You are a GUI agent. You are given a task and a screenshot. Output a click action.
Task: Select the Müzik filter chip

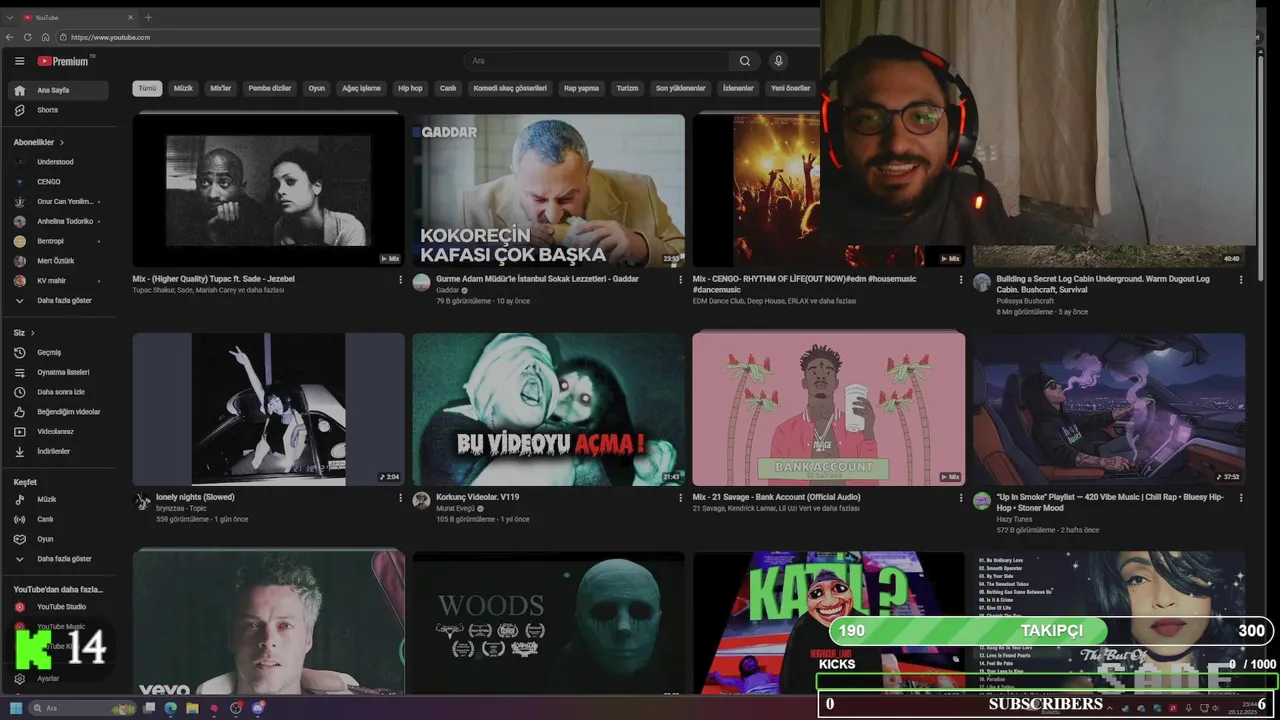(x=183, y=88)
